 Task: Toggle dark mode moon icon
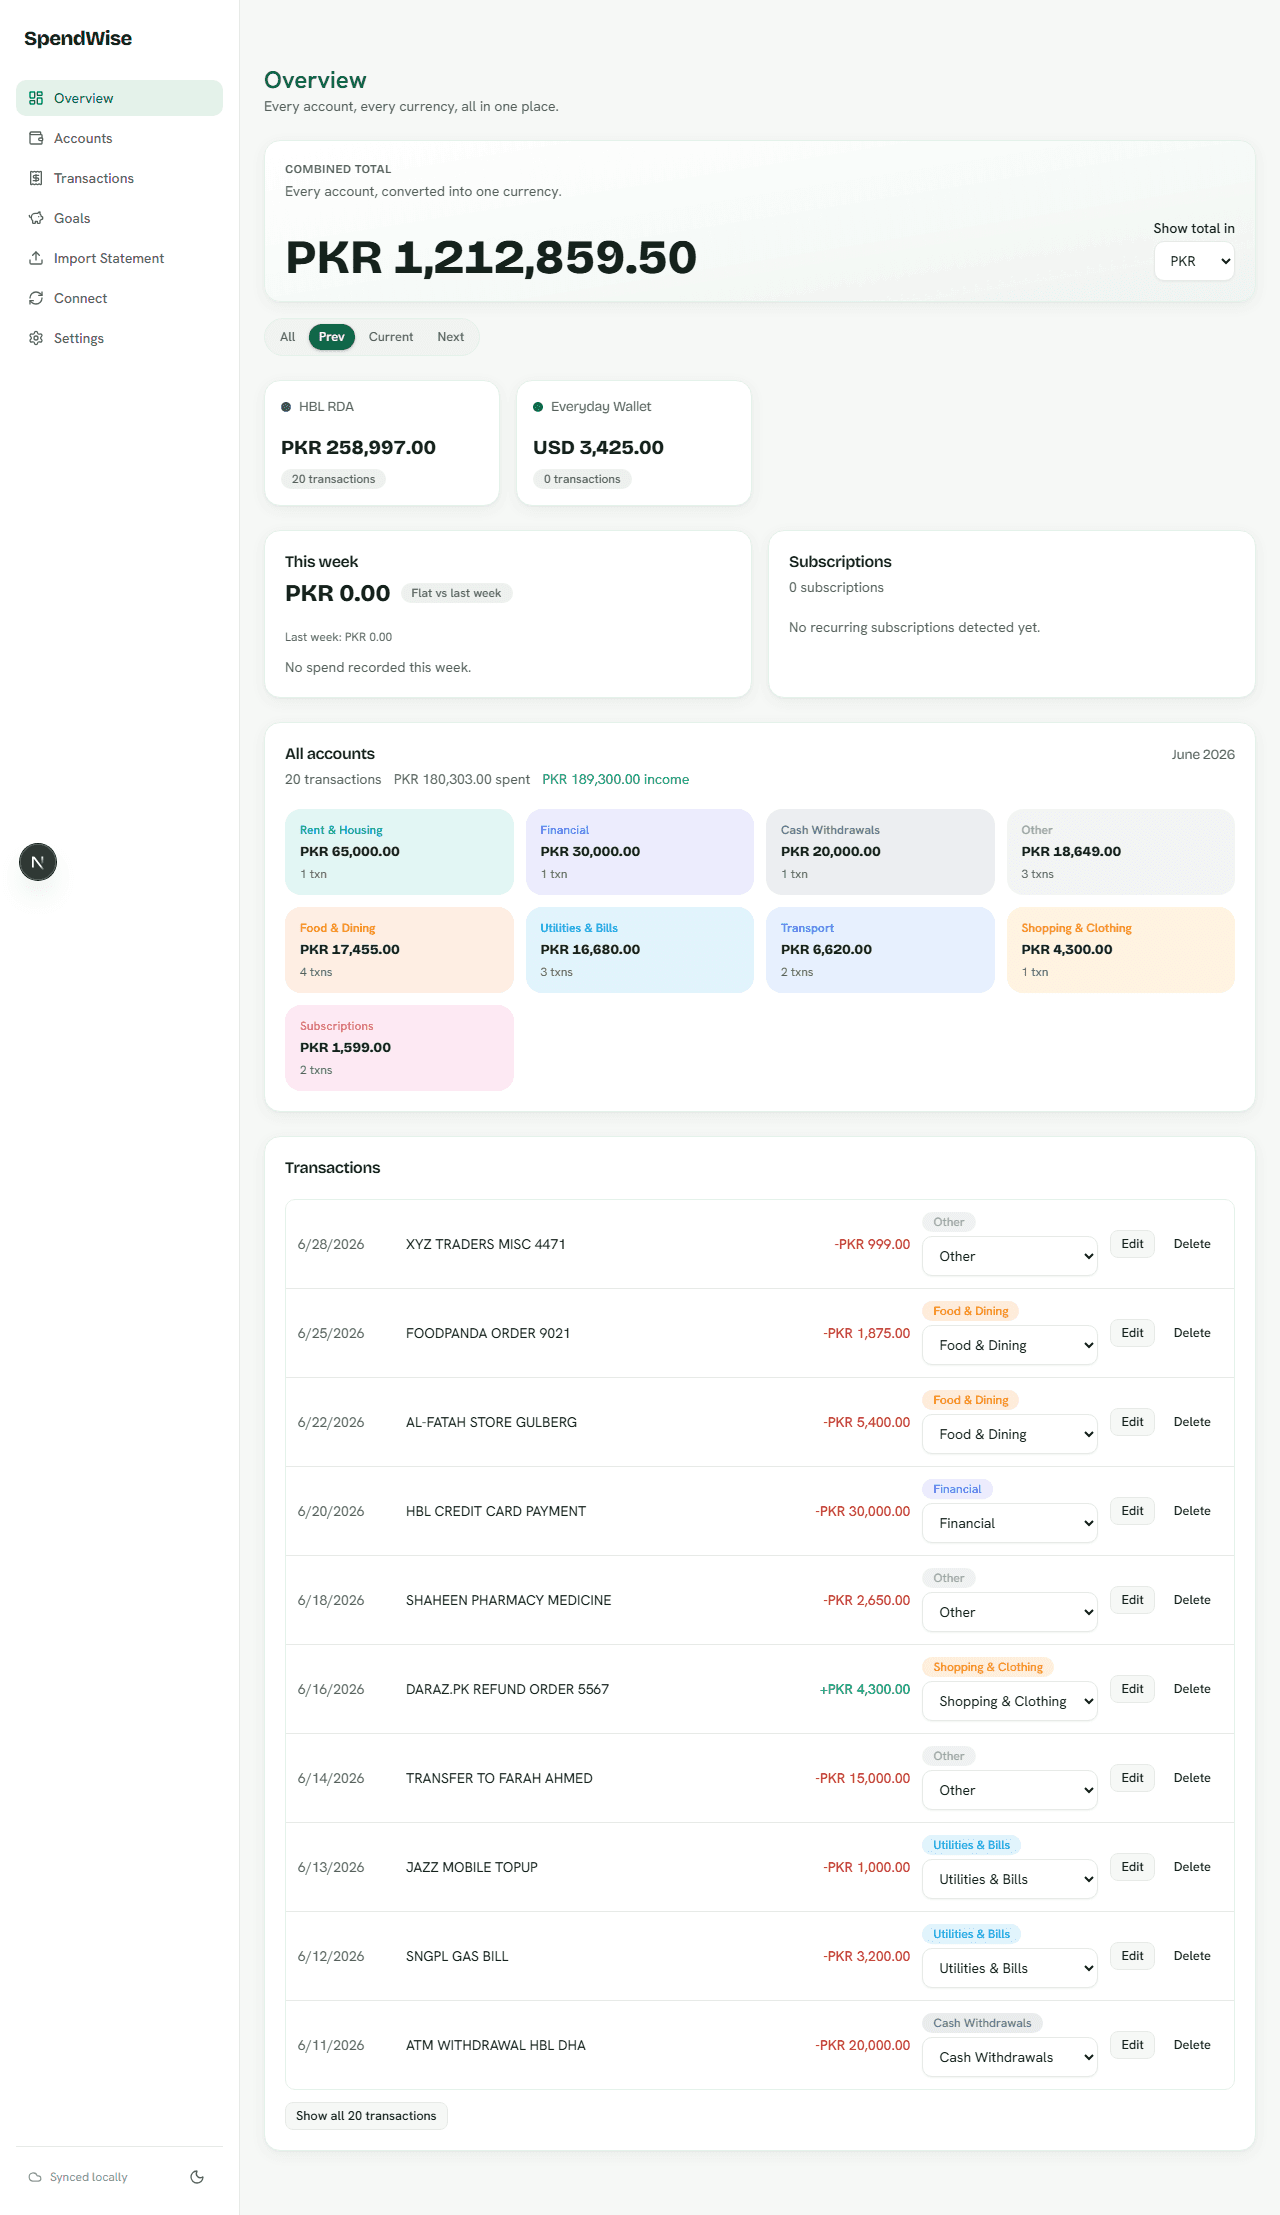tap(197, 2177)
